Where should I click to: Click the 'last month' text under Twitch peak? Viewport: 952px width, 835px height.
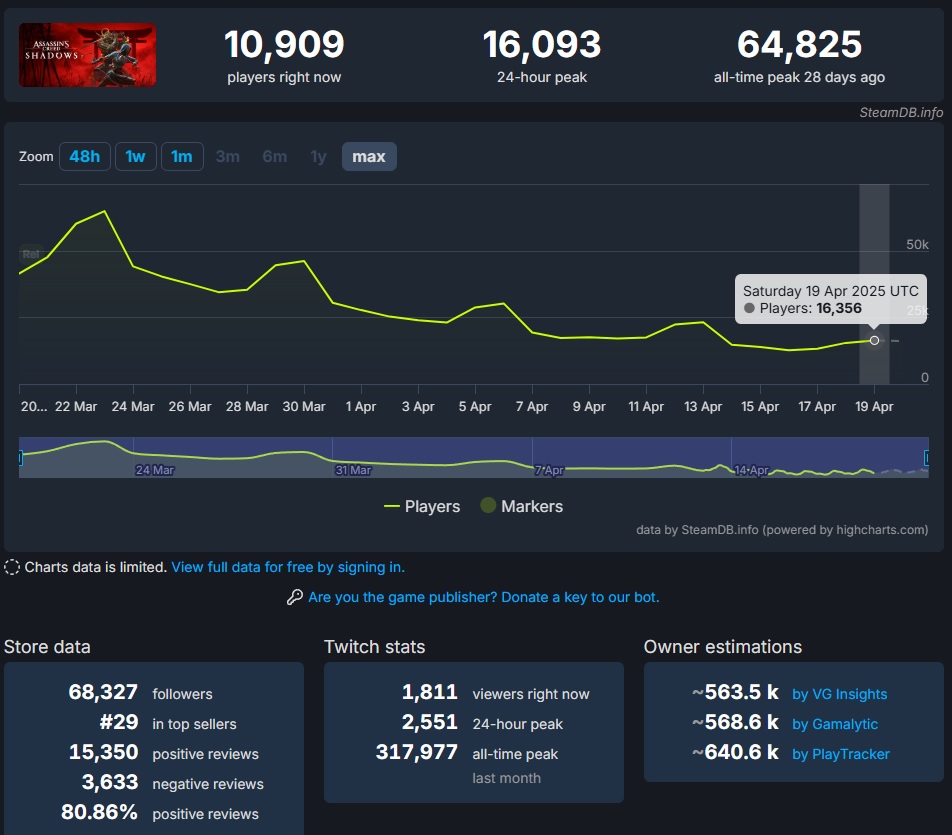click(x=506, y=778)
